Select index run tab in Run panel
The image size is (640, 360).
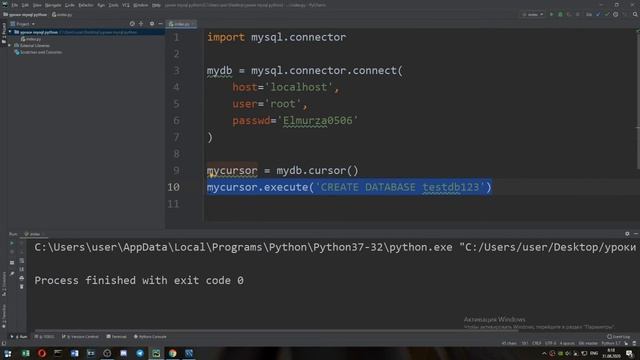click(x=34, y=234)
